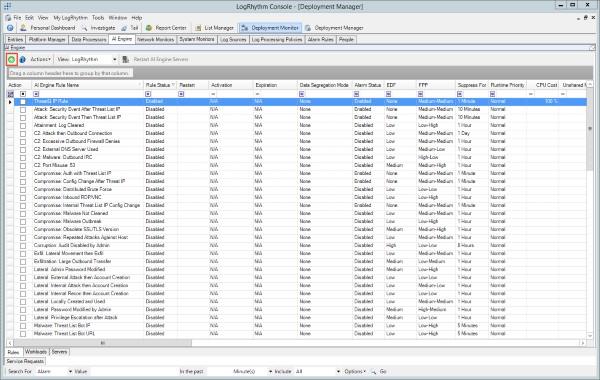This screenshot has width=600, height=380.
Task: Click the magnifier icon beside Go
Action: coord(373,372)
